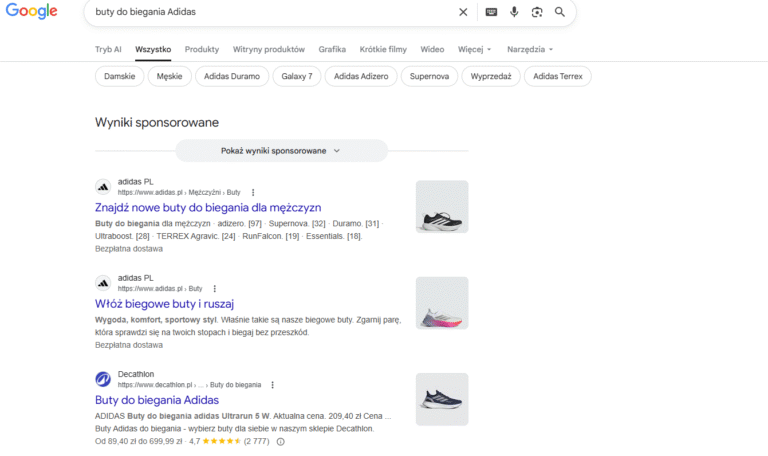Open three-dot menu for Decathlon result
The width and height of the screenshot is (768, 456).
tap(273, 384)
